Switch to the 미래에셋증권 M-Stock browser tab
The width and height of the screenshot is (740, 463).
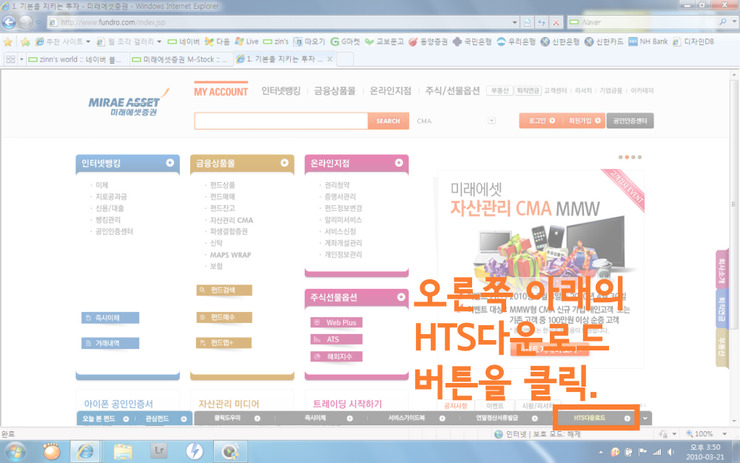[x=182, y=59]
